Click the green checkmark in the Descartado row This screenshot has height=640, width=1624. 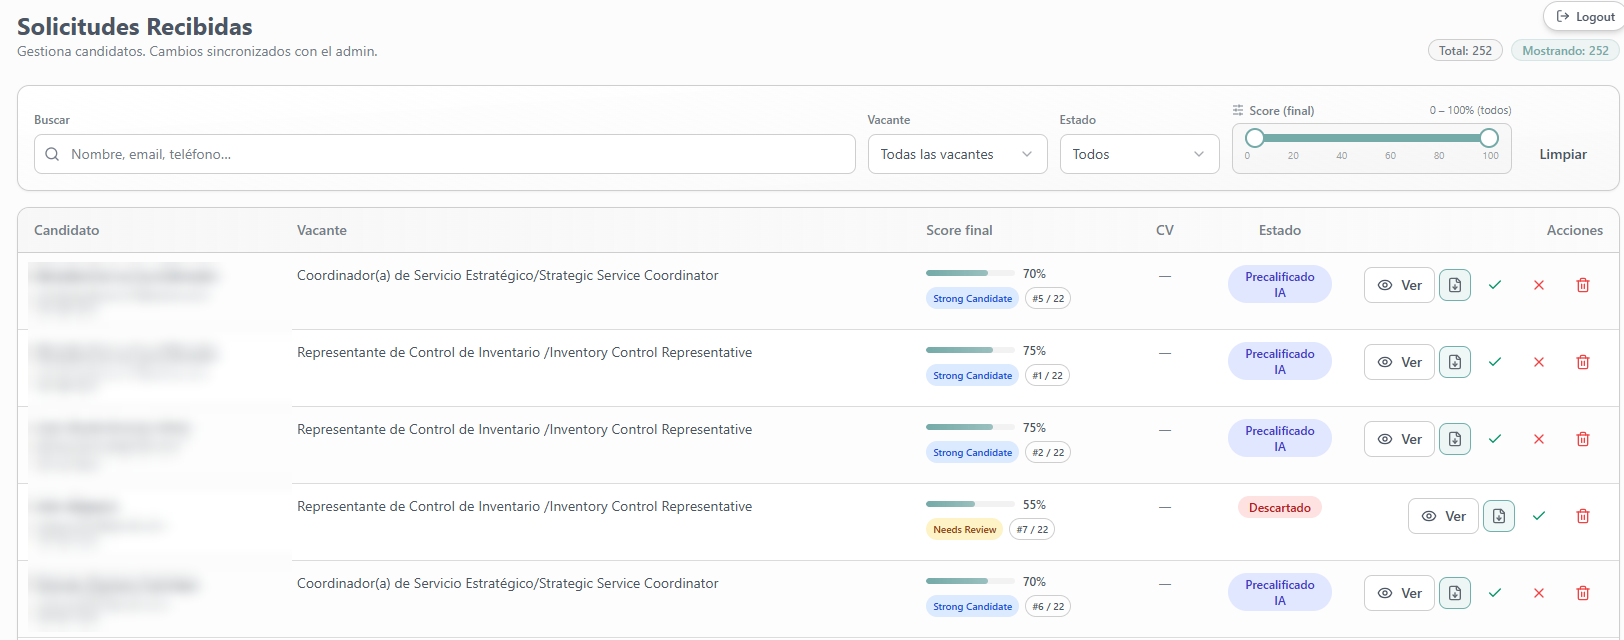pyautogui.click(x=1539, y=516)
